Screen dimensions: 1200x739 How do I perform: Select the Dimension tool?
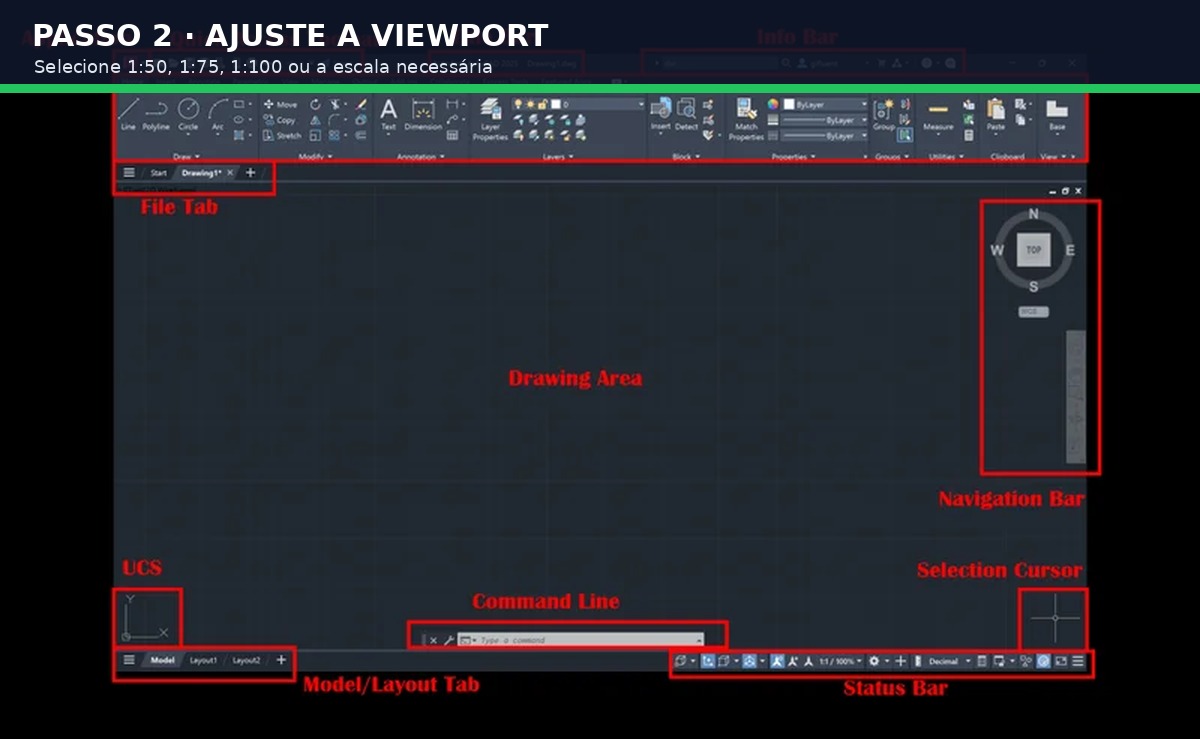(424, 114)
